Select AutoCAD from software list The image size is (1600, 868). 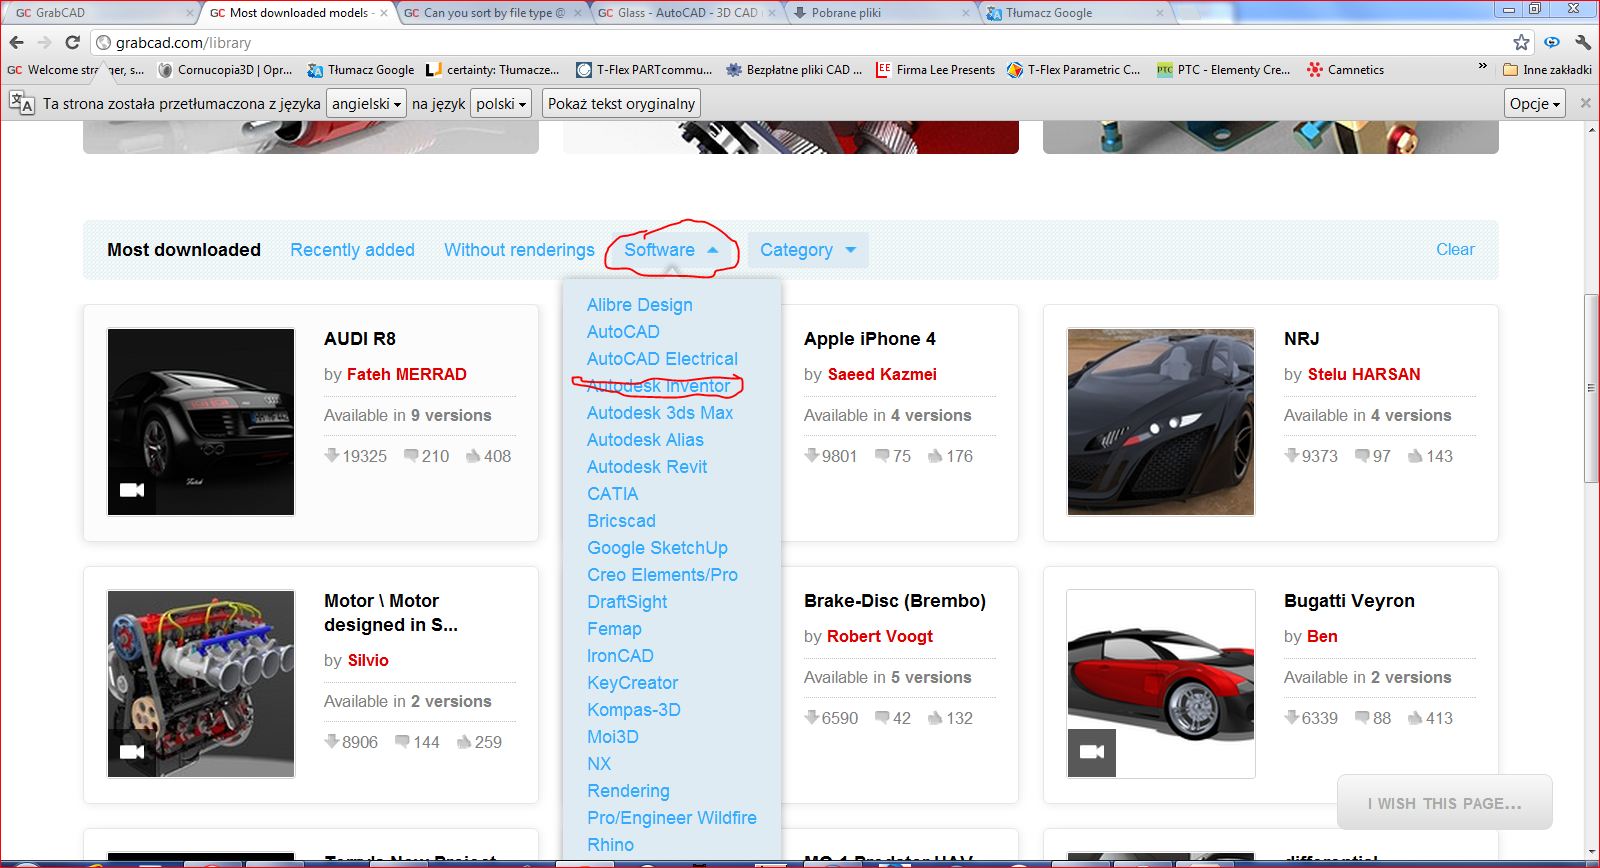click(x=623, y=332)
